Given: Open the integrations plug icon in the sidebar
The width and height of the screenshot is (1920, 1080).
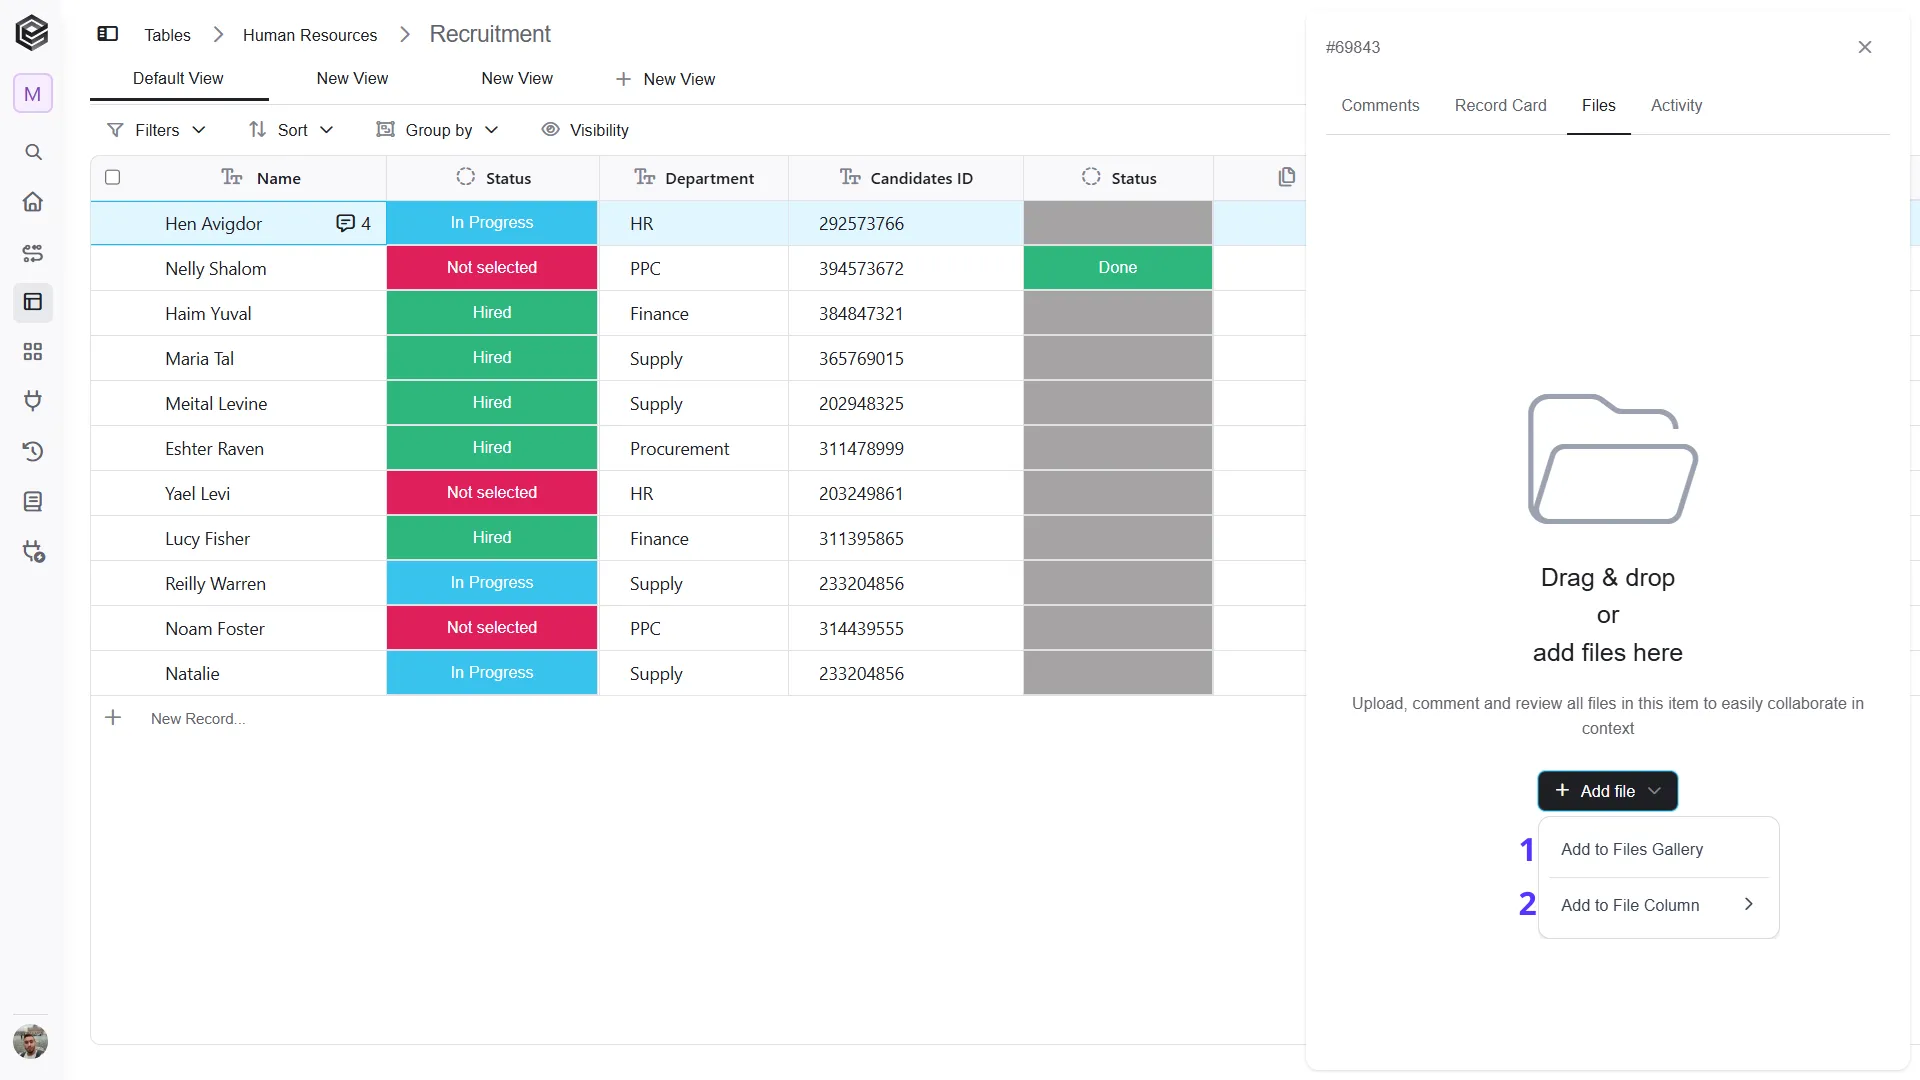Looking at the screenshot, I should [33, 401].
